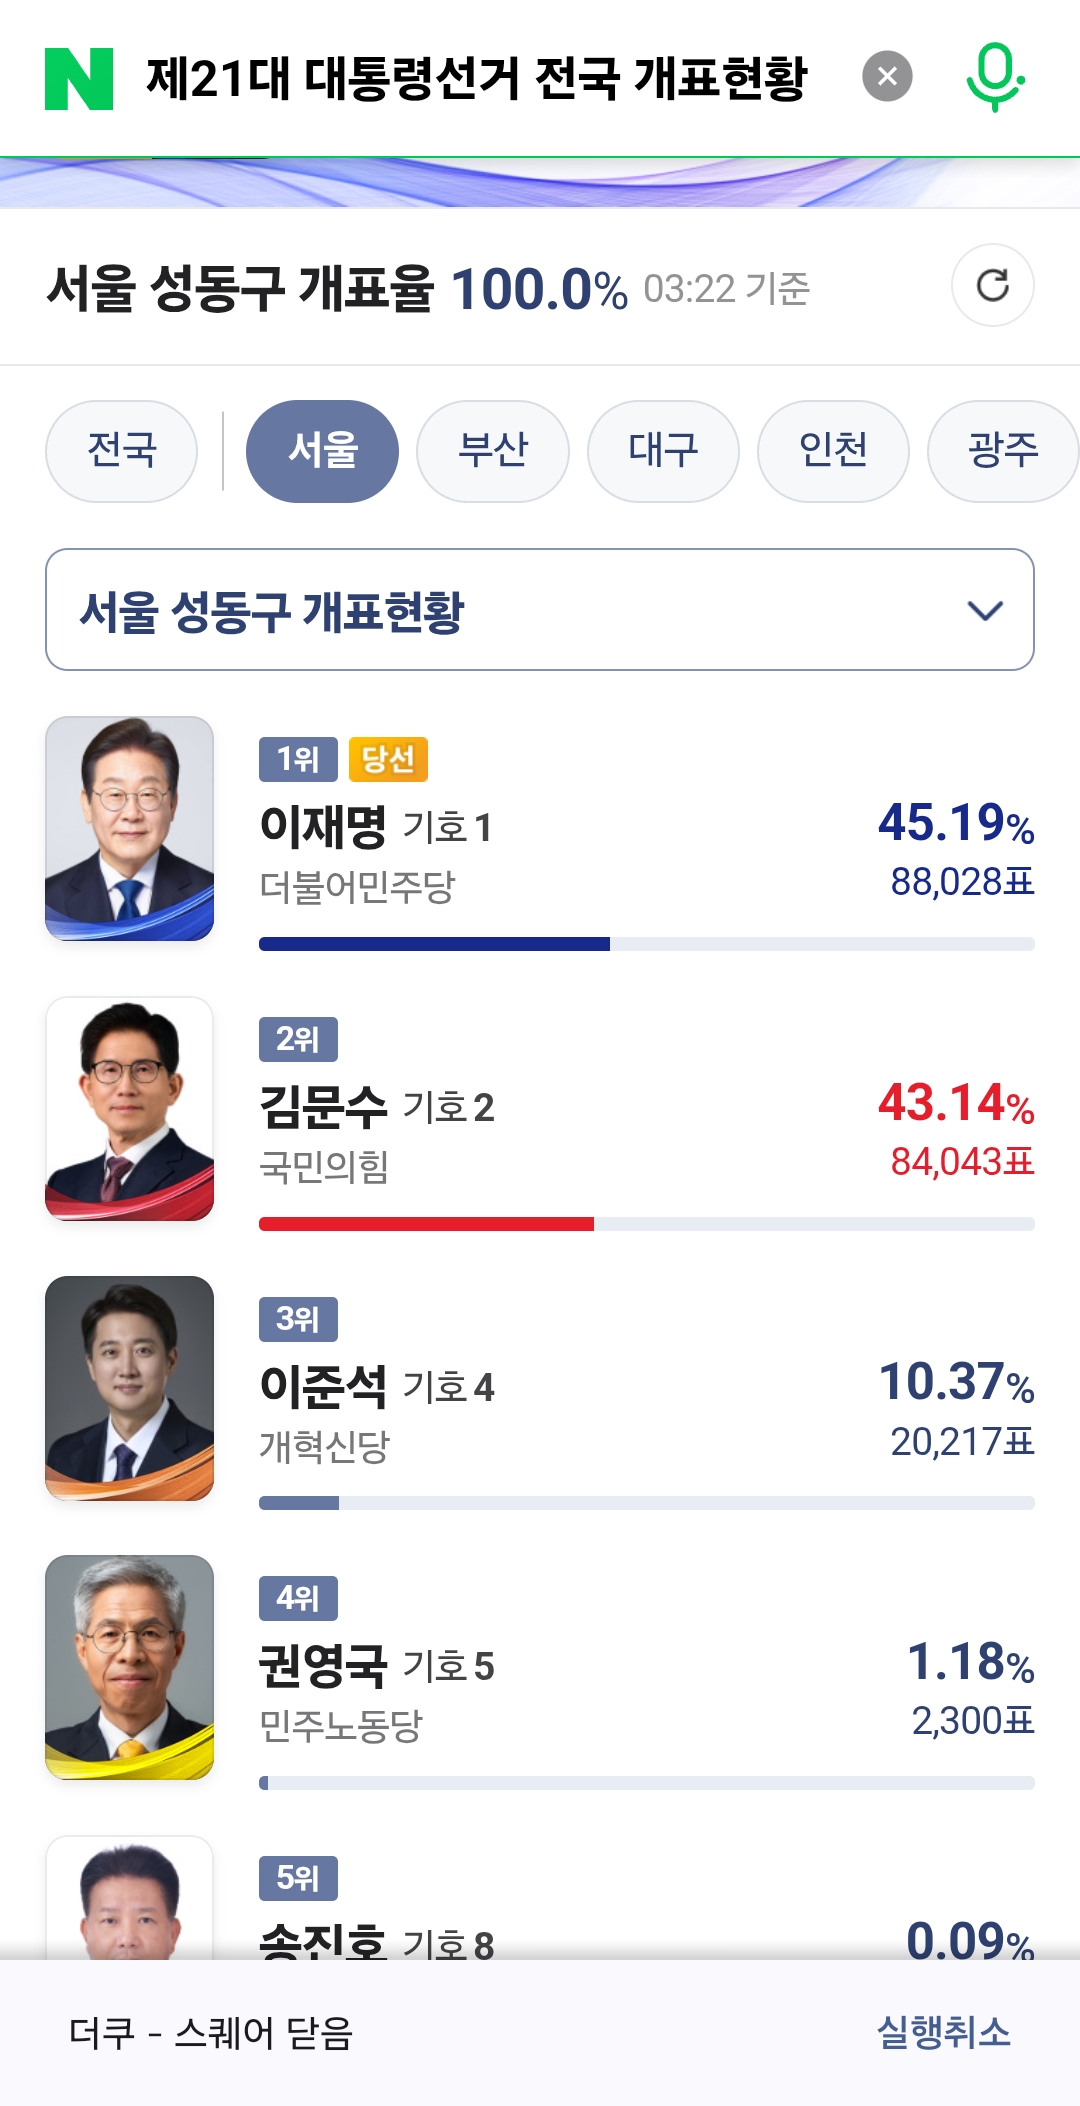Screen dimensions: 1080x2106
Task: Tap the green Naver N logo
Action: point(79,79)
